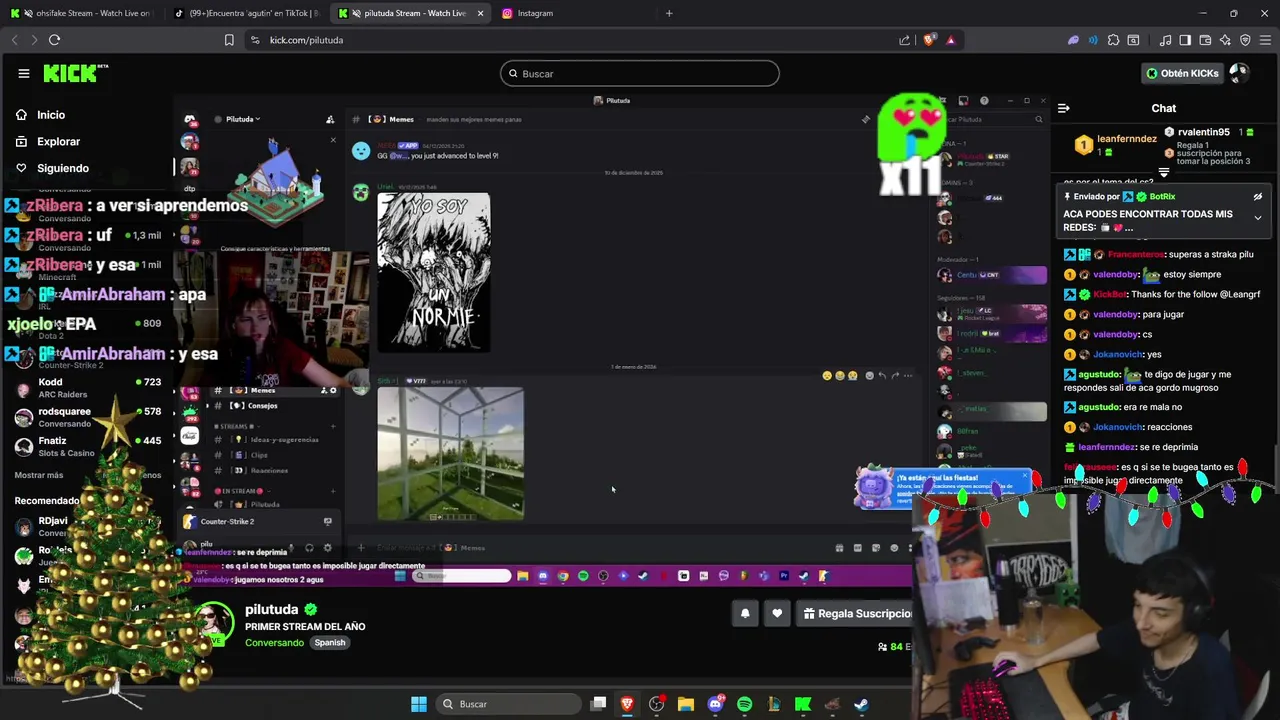Switch to the ohsifake Stream browser tab
This screenshot has width=1280, height=720.
pyautogui.click(x=80, y=13)
